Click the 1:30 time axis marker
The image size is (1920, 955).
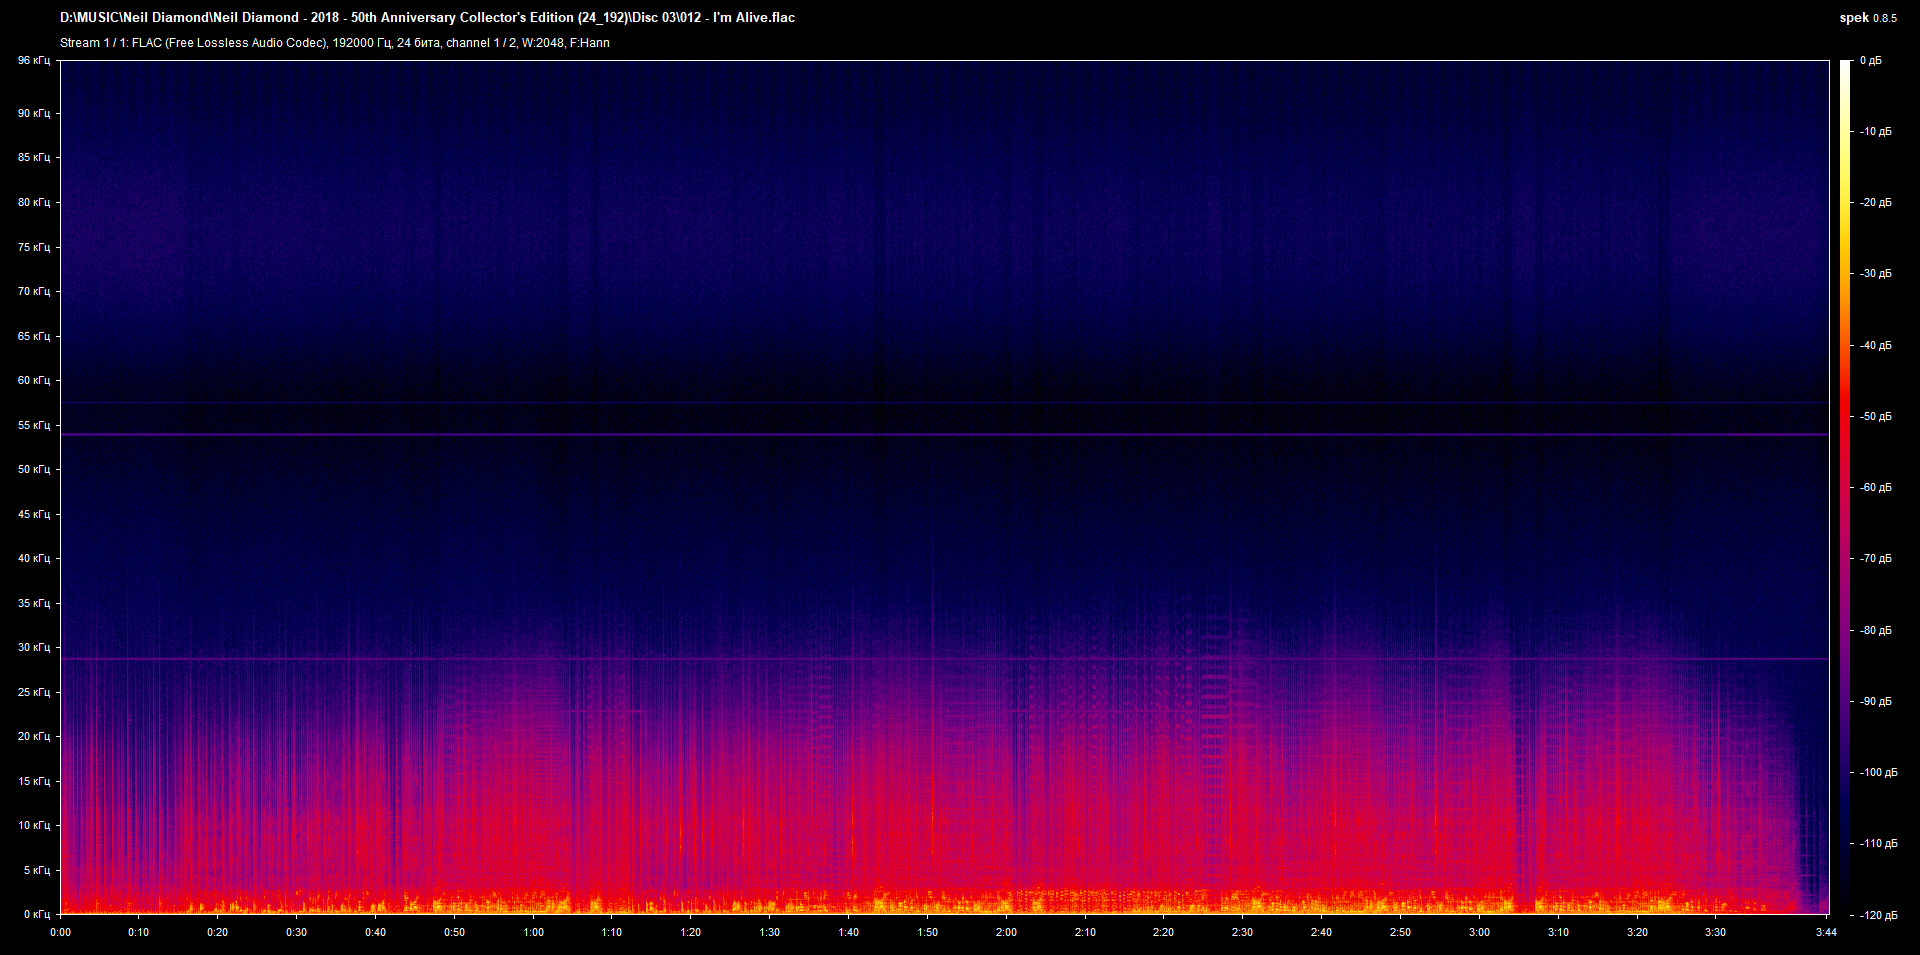[769, 932]
